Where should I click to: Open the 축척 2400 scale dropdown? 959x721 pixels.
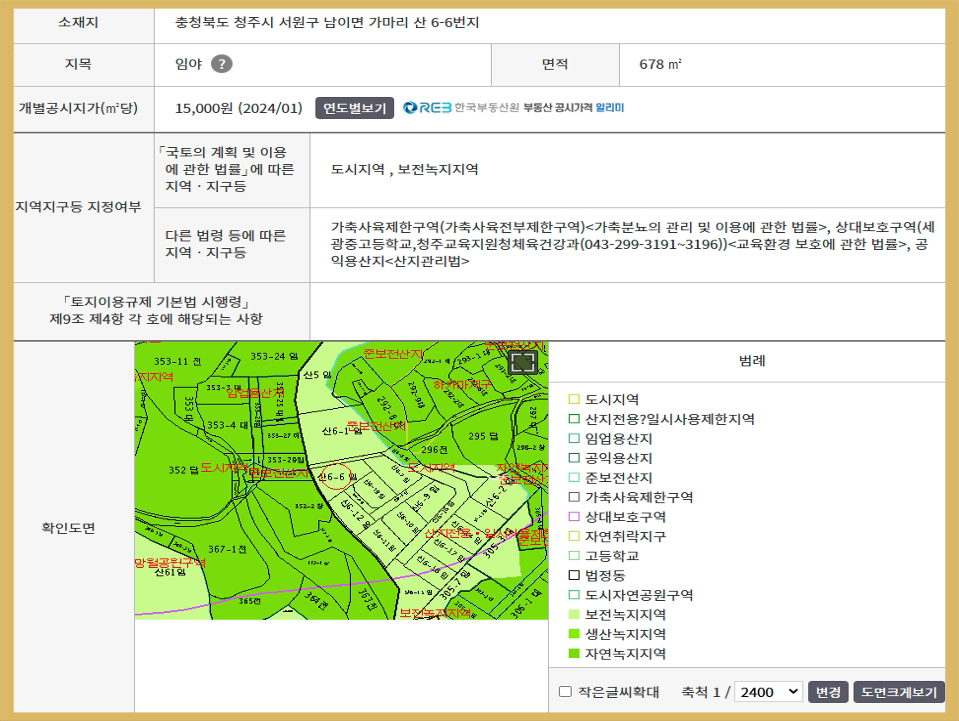click(770, 692)
